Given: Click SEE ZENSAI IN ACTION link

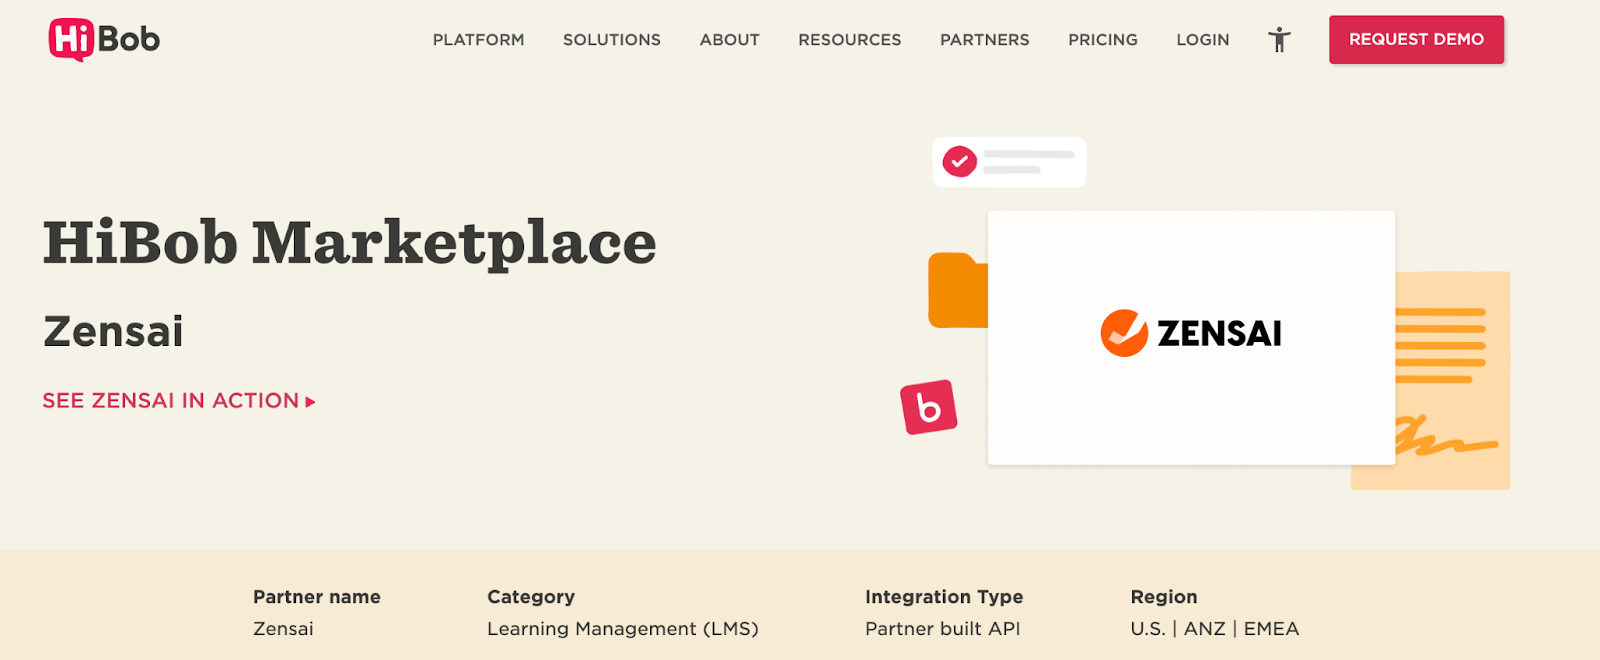Looking at the screenshot, I should pyautogui.click(x=179, y=401).
